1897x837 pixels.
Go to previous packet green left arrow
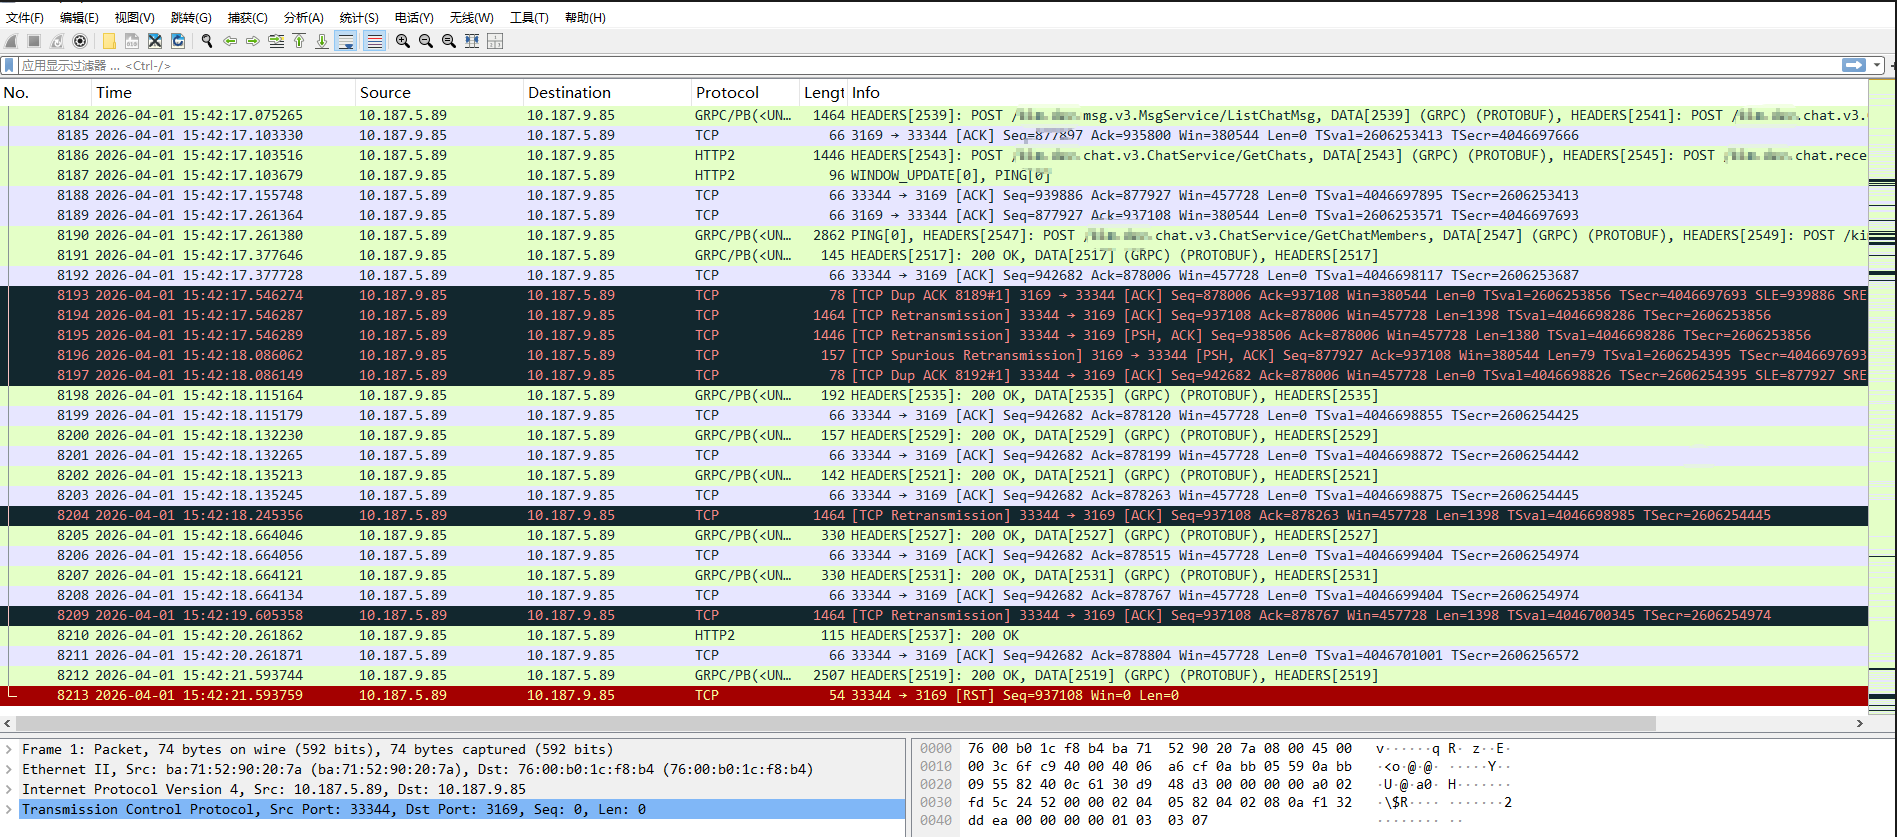point(230,41)
